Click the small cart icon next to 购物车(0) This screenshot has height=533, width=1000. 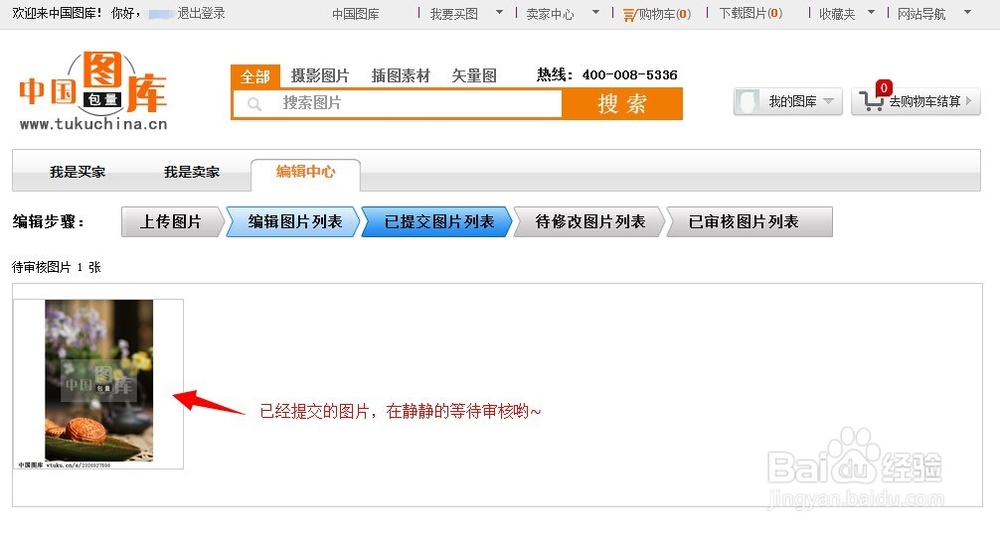coord(629,14)
